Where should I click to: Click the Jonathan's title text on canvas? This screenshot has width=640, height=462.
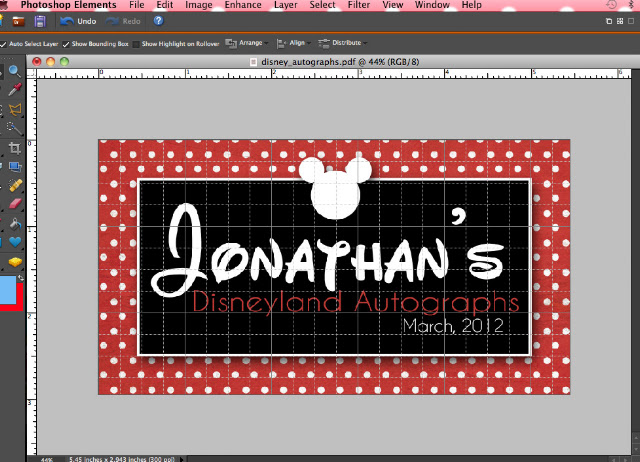[329, 250]
